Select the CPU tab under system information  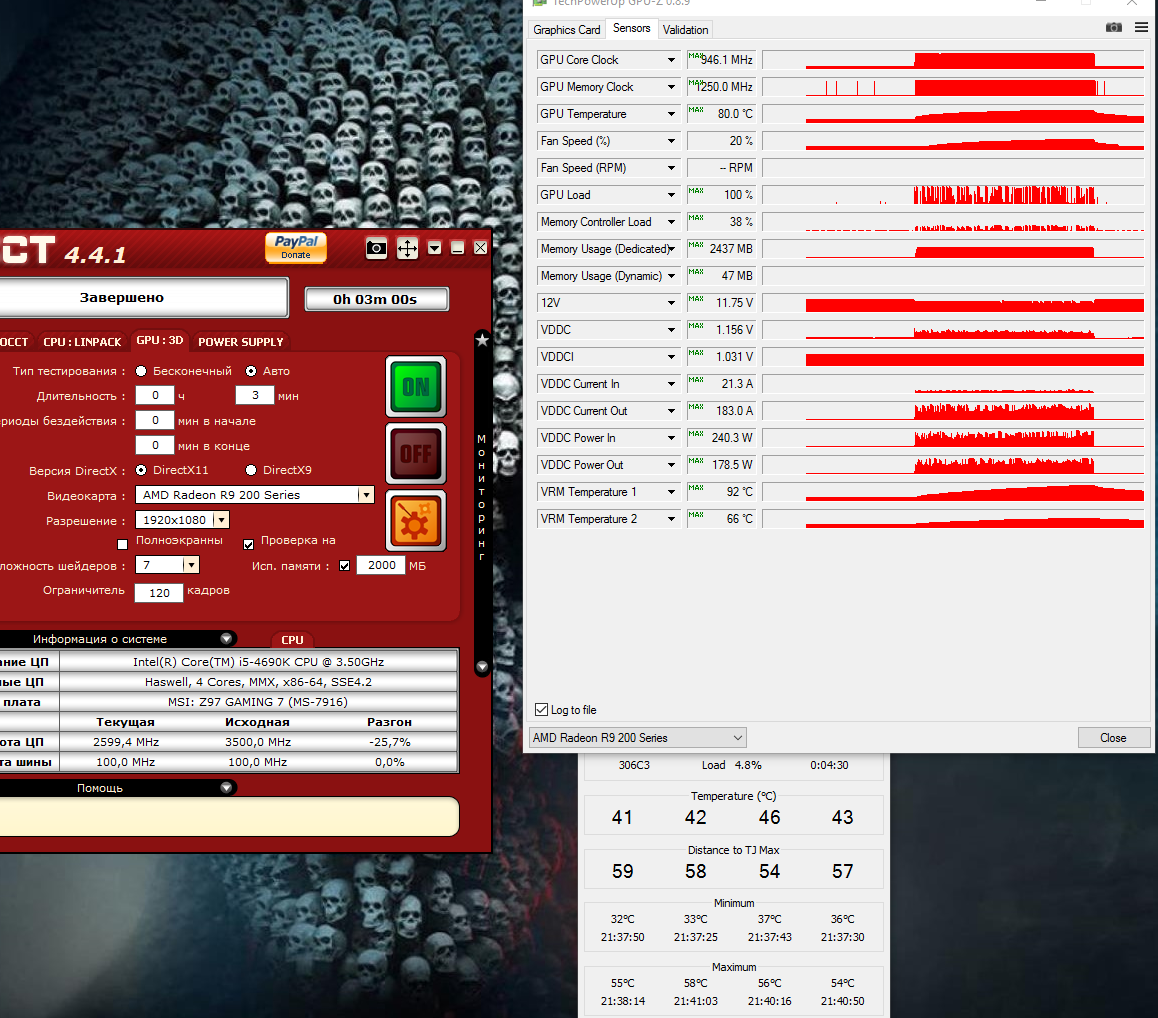point(292,640)
